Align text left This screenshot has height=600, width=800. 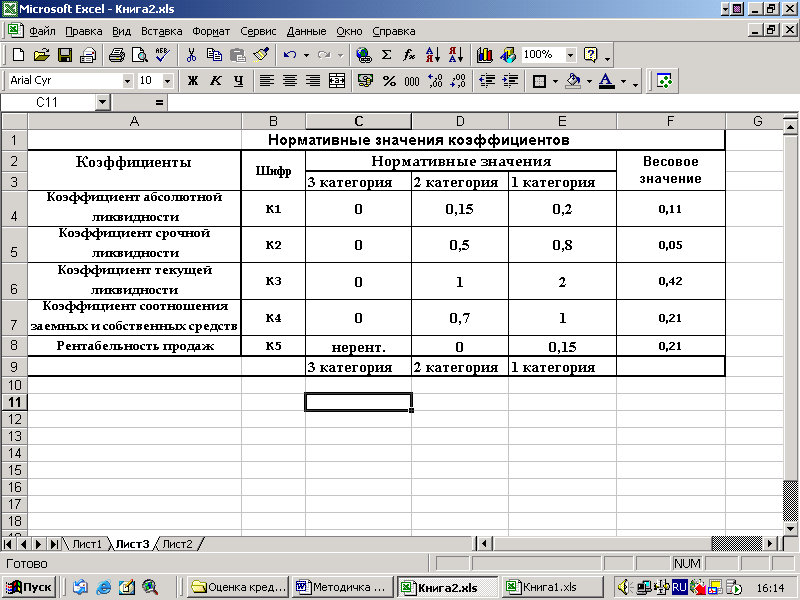pyautogui.click(x=267, y=81)
